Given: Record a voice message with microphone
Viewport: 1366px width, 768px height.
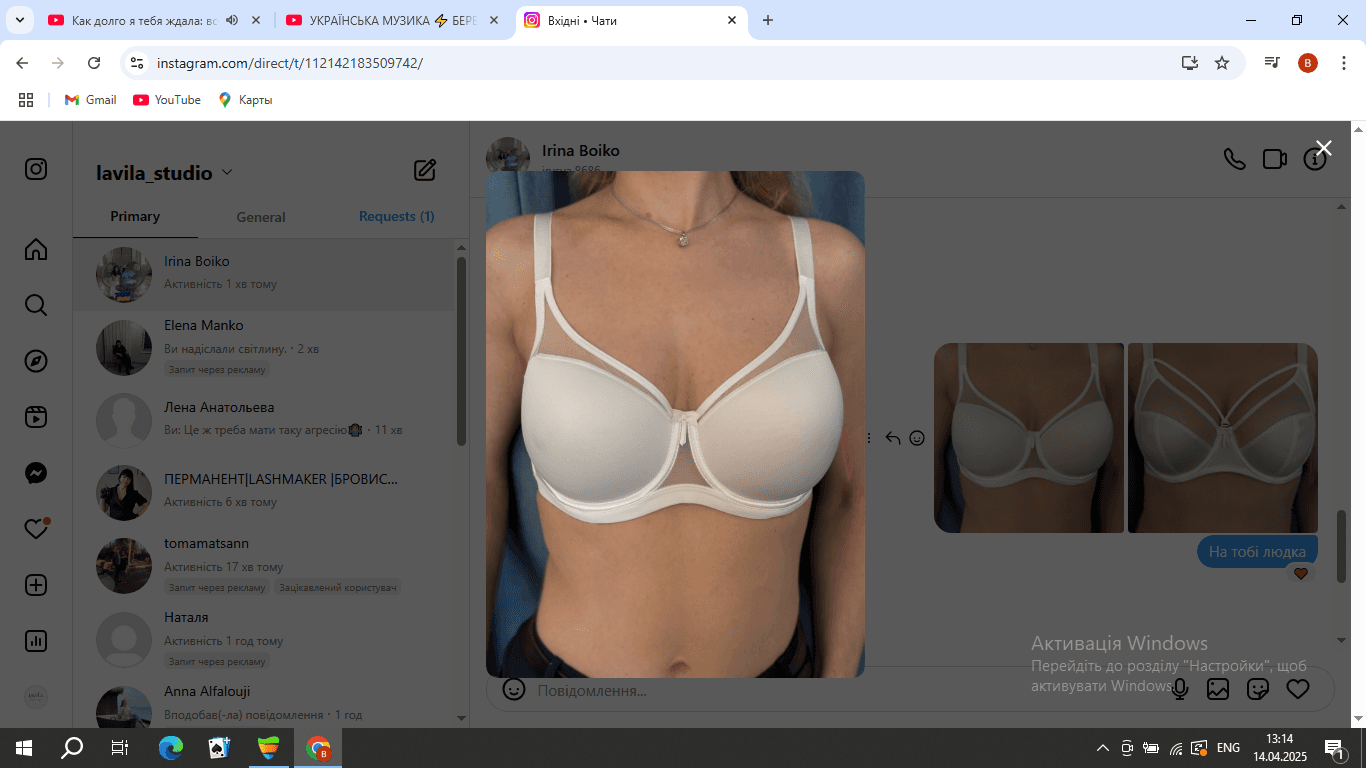Looking at the screenshot, I should 1180,689.
